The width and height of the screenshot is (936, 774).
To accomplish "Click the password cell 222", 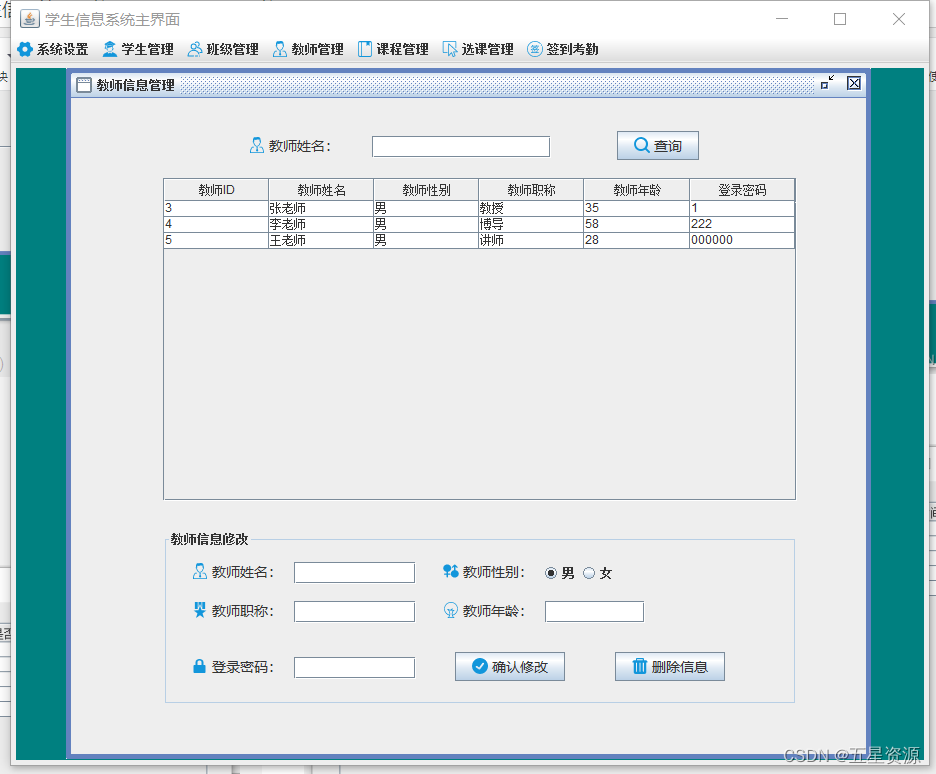I will tap(742, 224).
